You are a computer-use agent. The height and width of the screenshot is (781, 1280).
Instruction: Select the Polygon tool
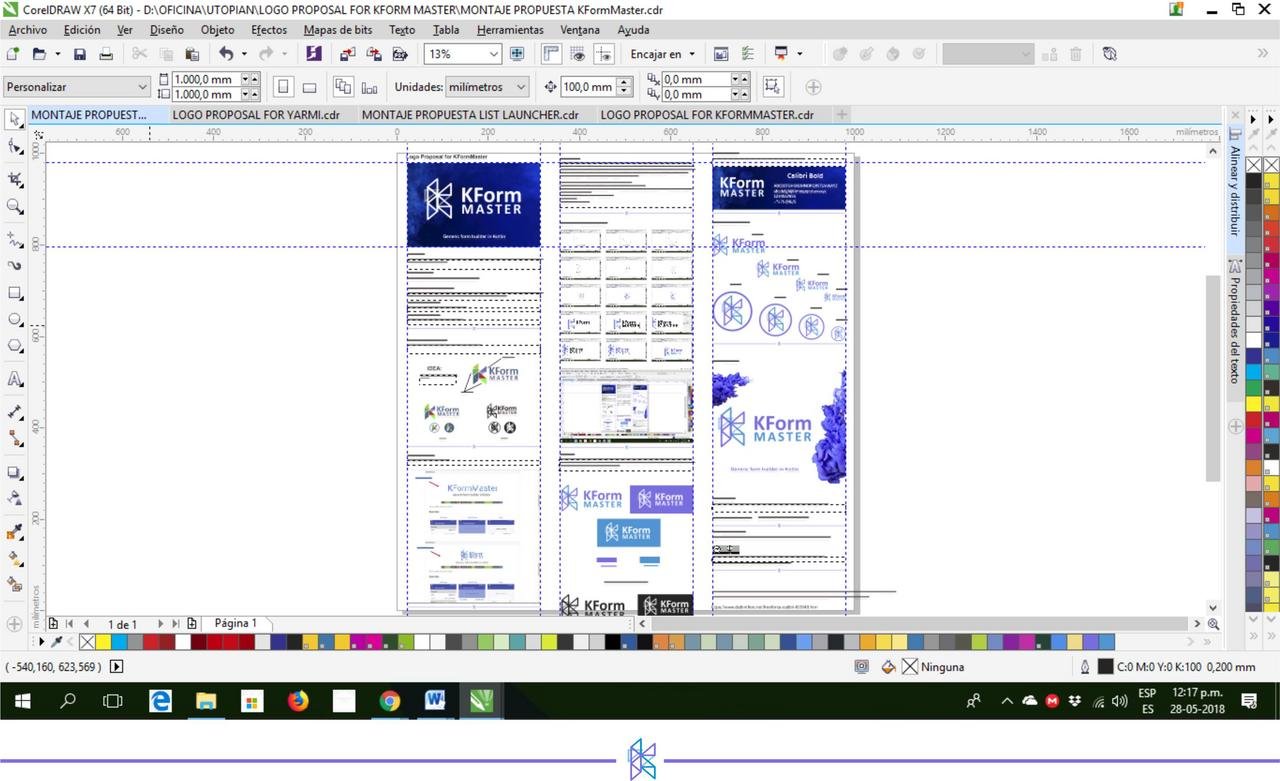(x=15, y=347)
